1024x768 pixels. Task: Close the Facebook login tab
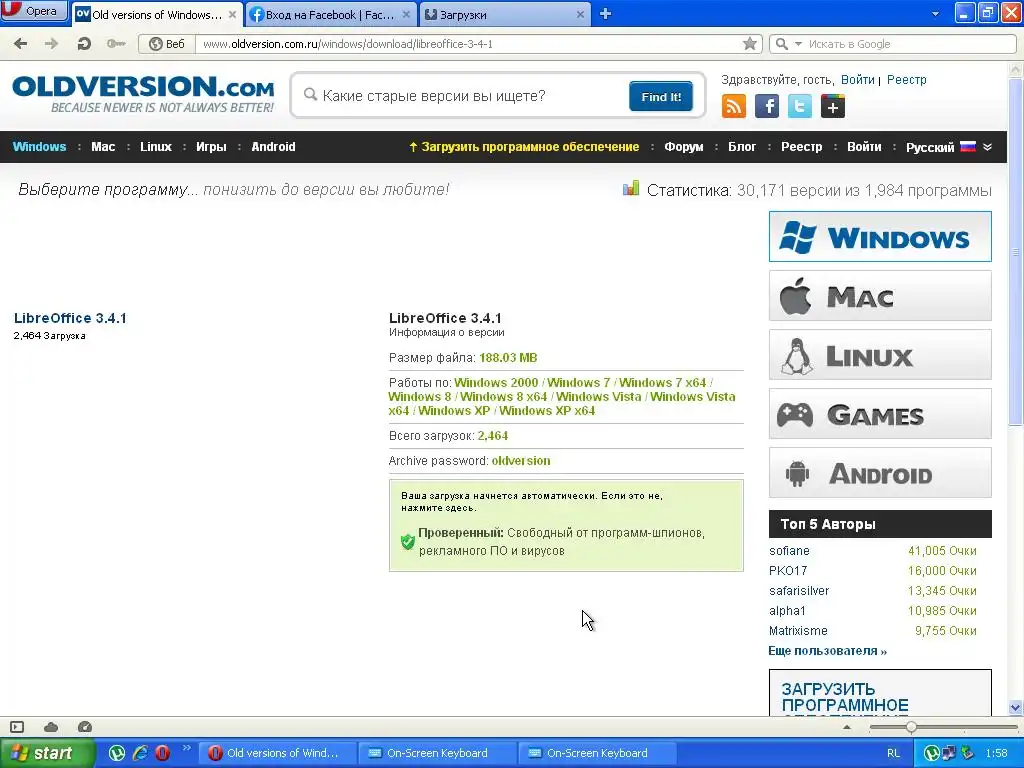(406, 14)
